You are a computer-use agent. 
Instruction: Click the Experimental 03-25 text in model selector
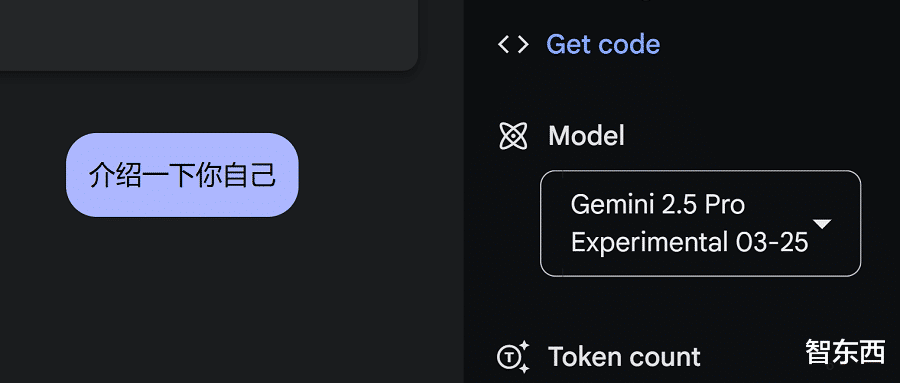[689, 242]
